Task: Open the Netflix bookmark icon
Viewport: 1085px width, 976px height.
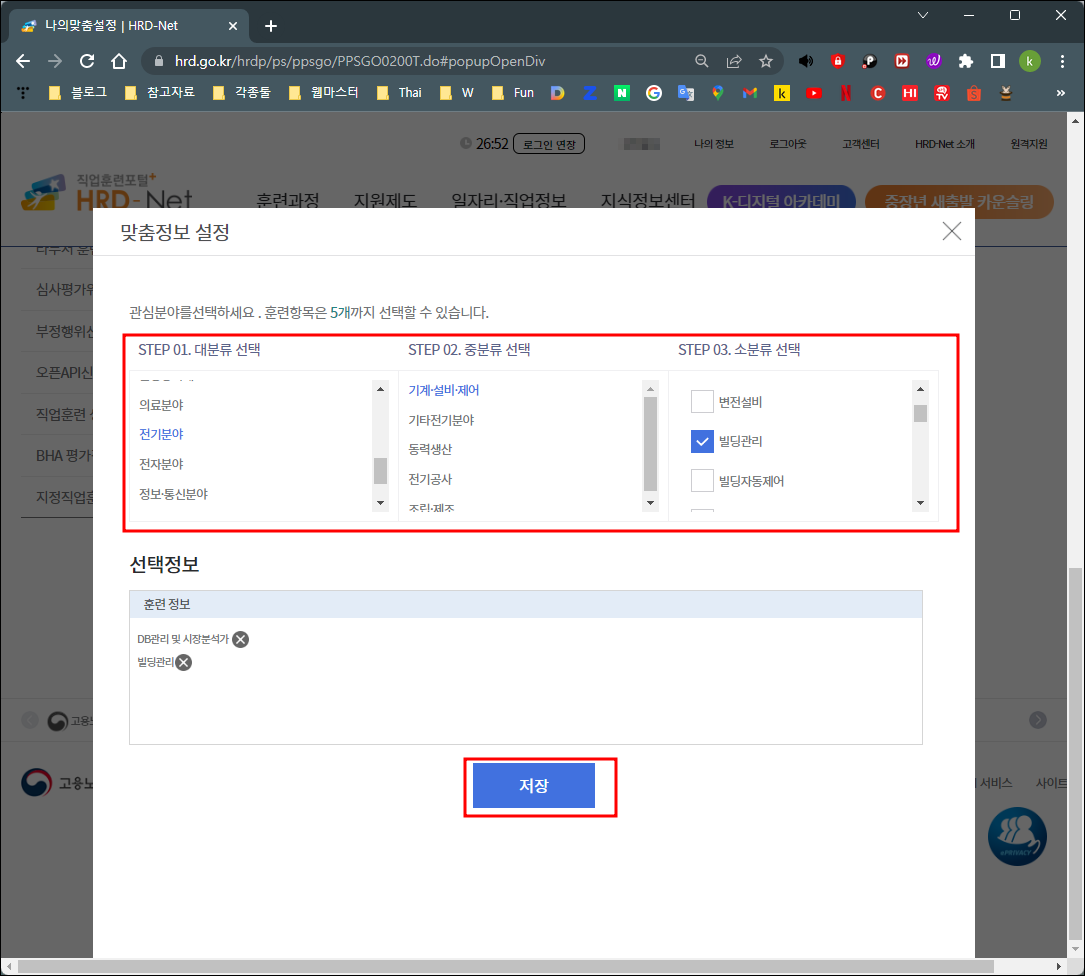Action: pyautogui.click(x=846, y=93)
